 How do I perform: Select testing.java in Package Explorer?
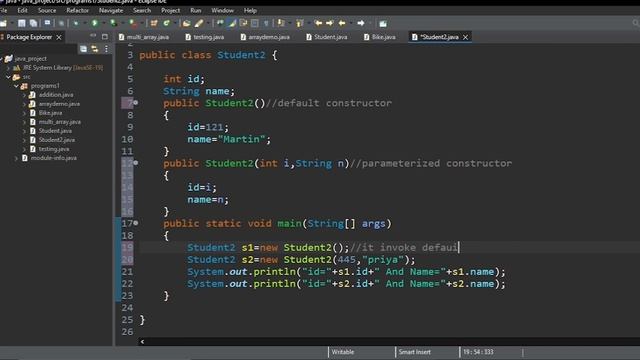[x=54, y=149]
